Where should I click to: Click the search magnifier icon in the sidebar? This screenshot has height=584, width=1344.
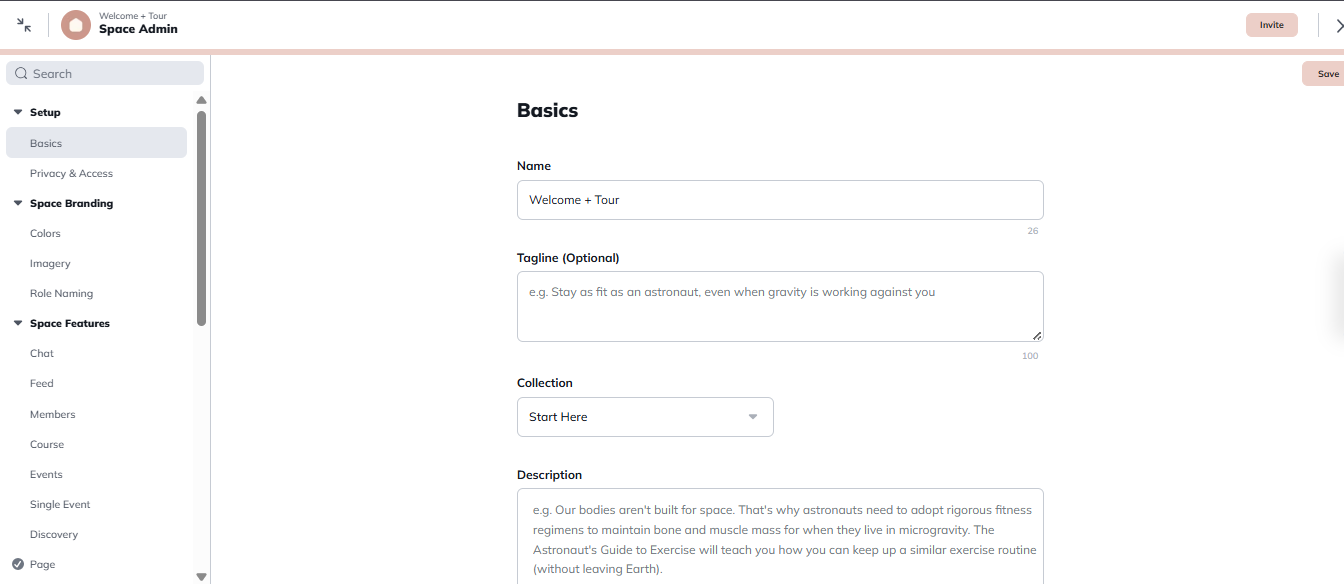pos(21,72)
